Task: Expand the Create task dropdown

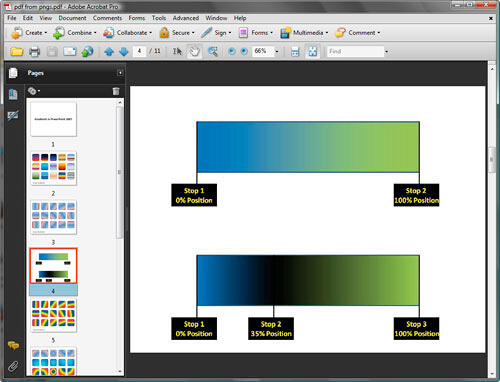Action: 46,33
